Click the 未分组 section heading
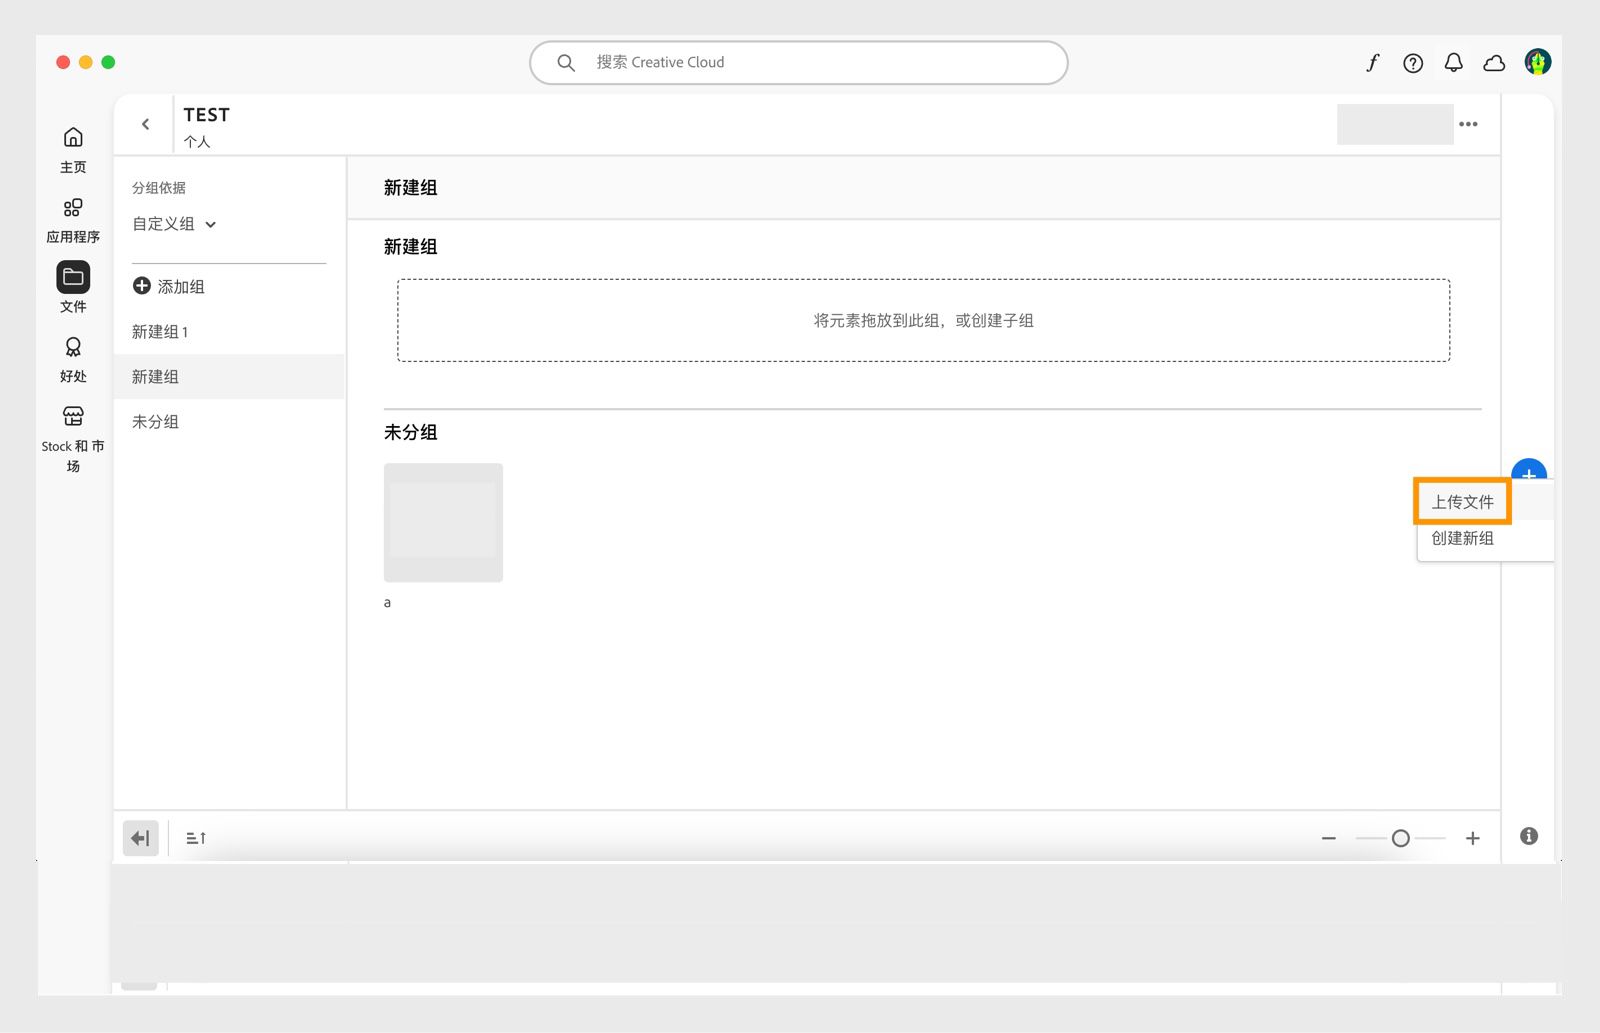1600x1033 pixels. 411,433
